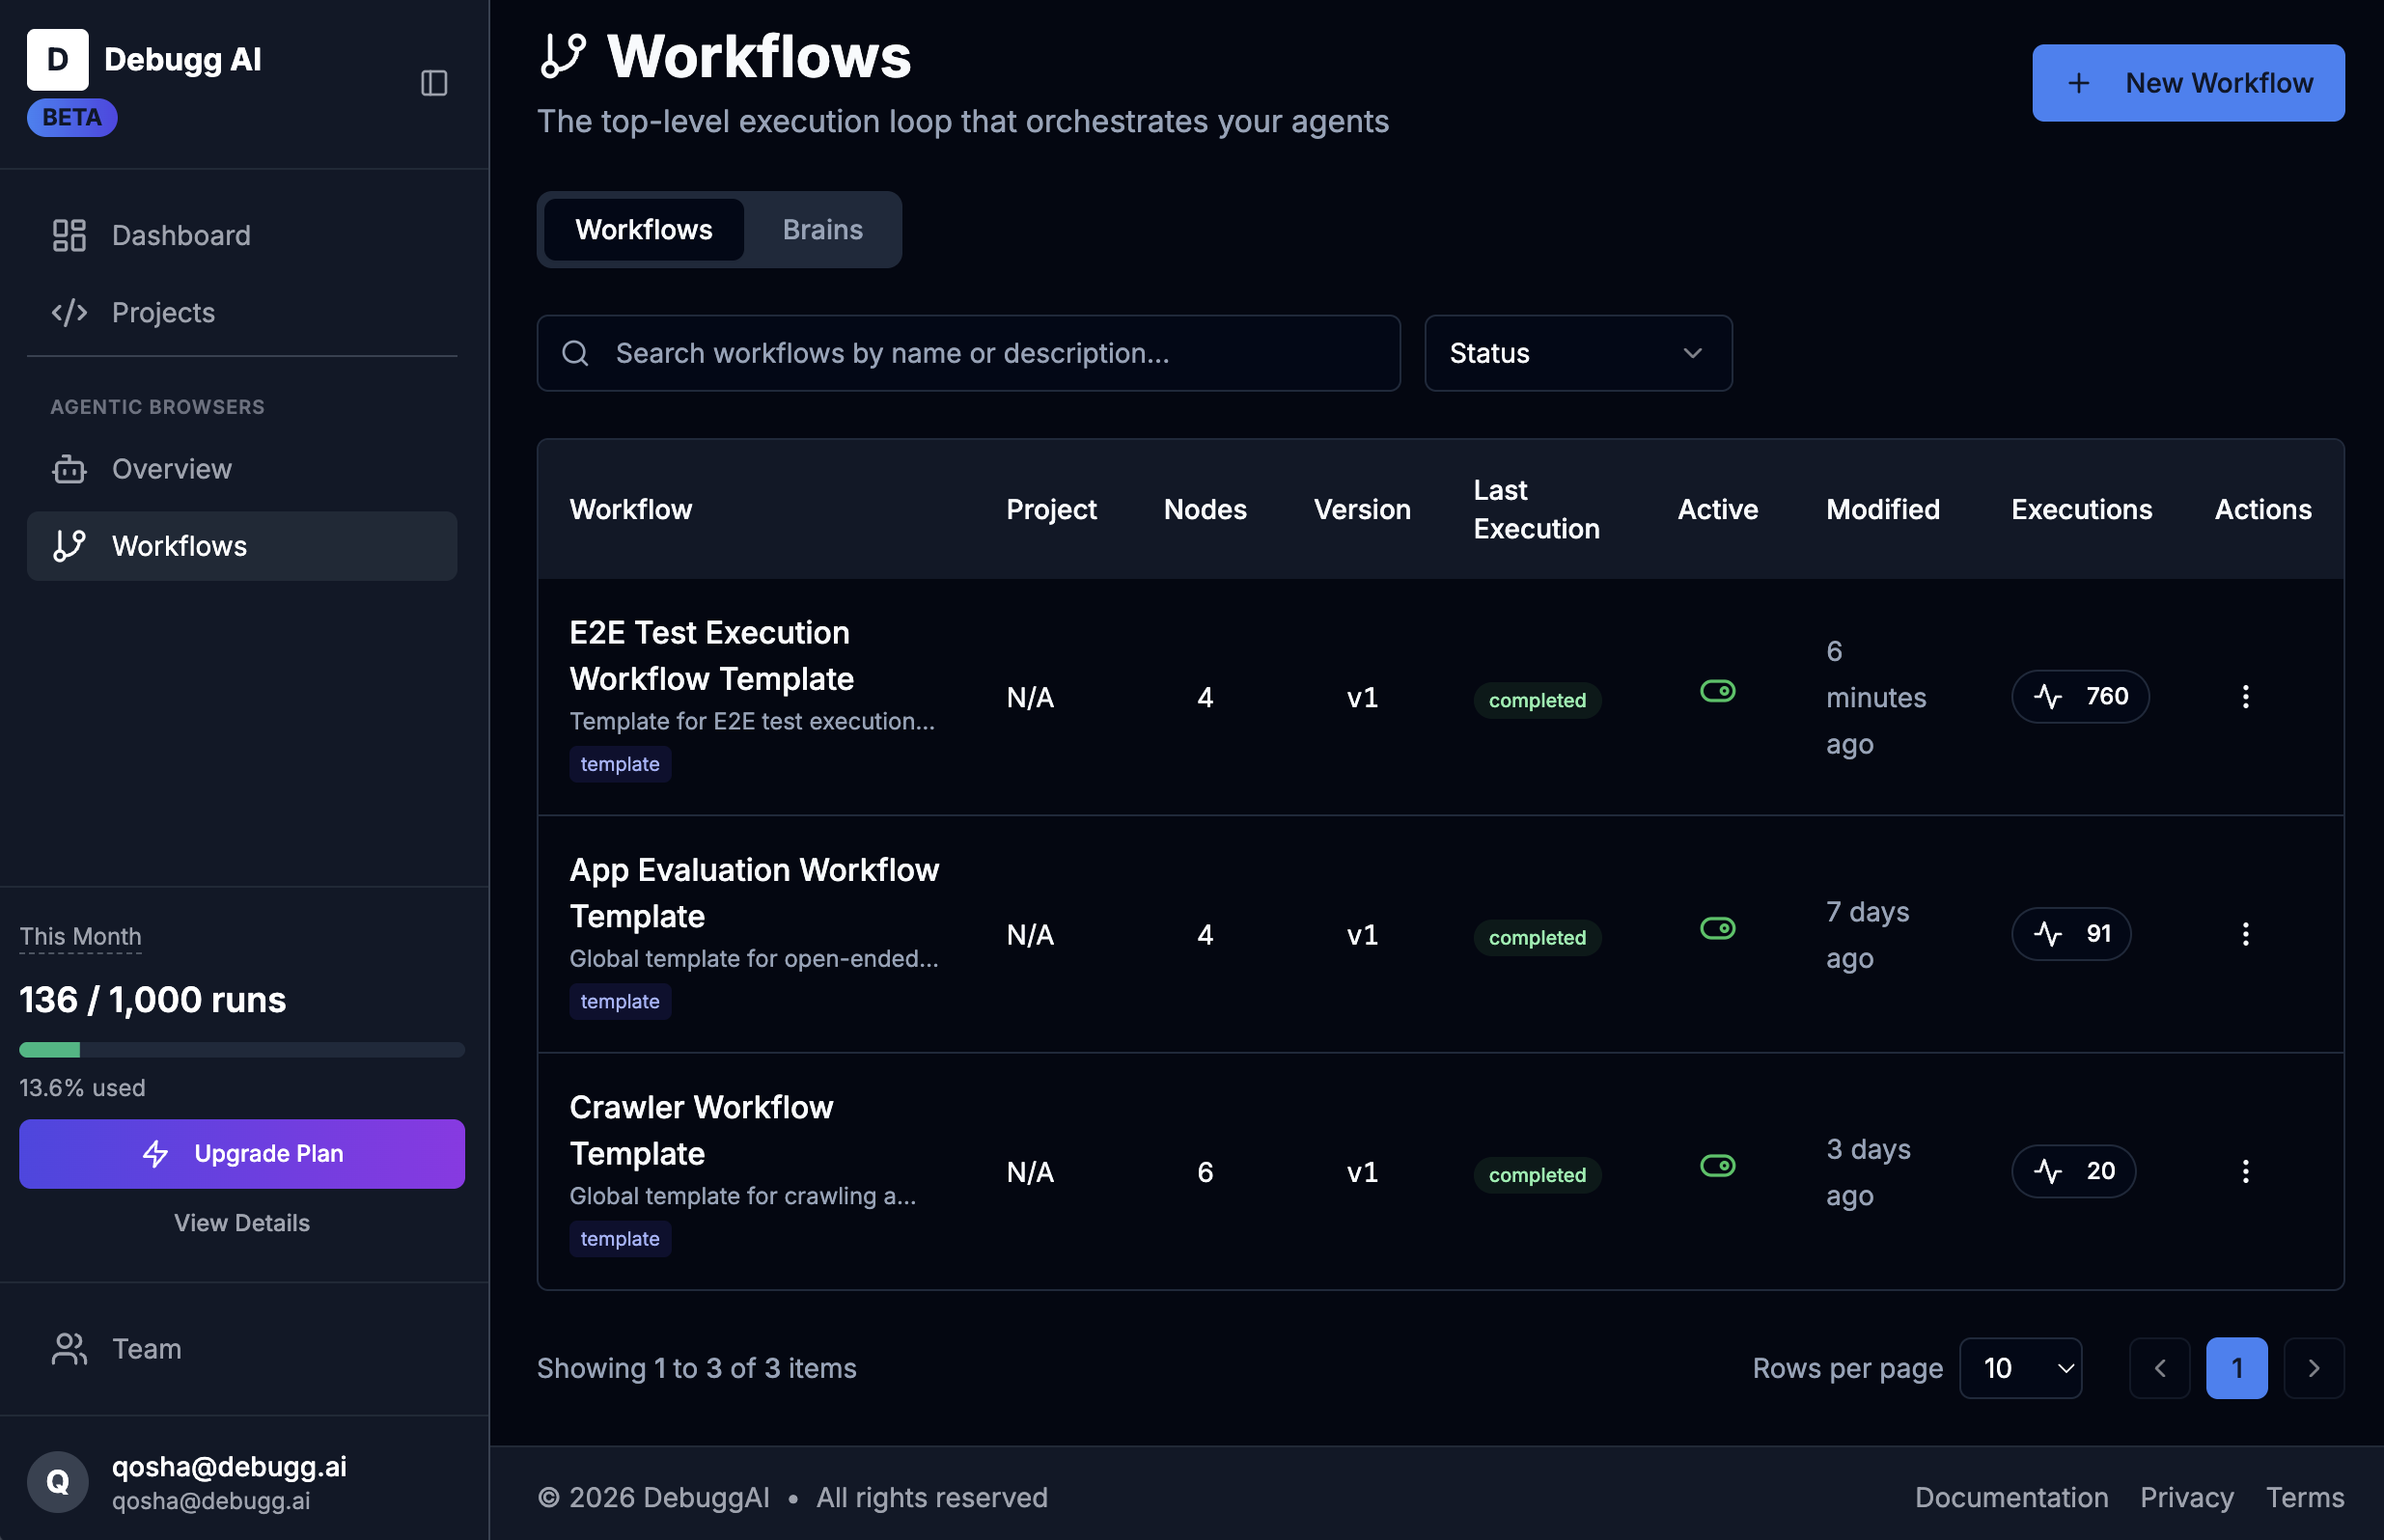Change rows per page dropdown
Viewport: 2384px width, 1540px height.
tap(2021, 1367)
